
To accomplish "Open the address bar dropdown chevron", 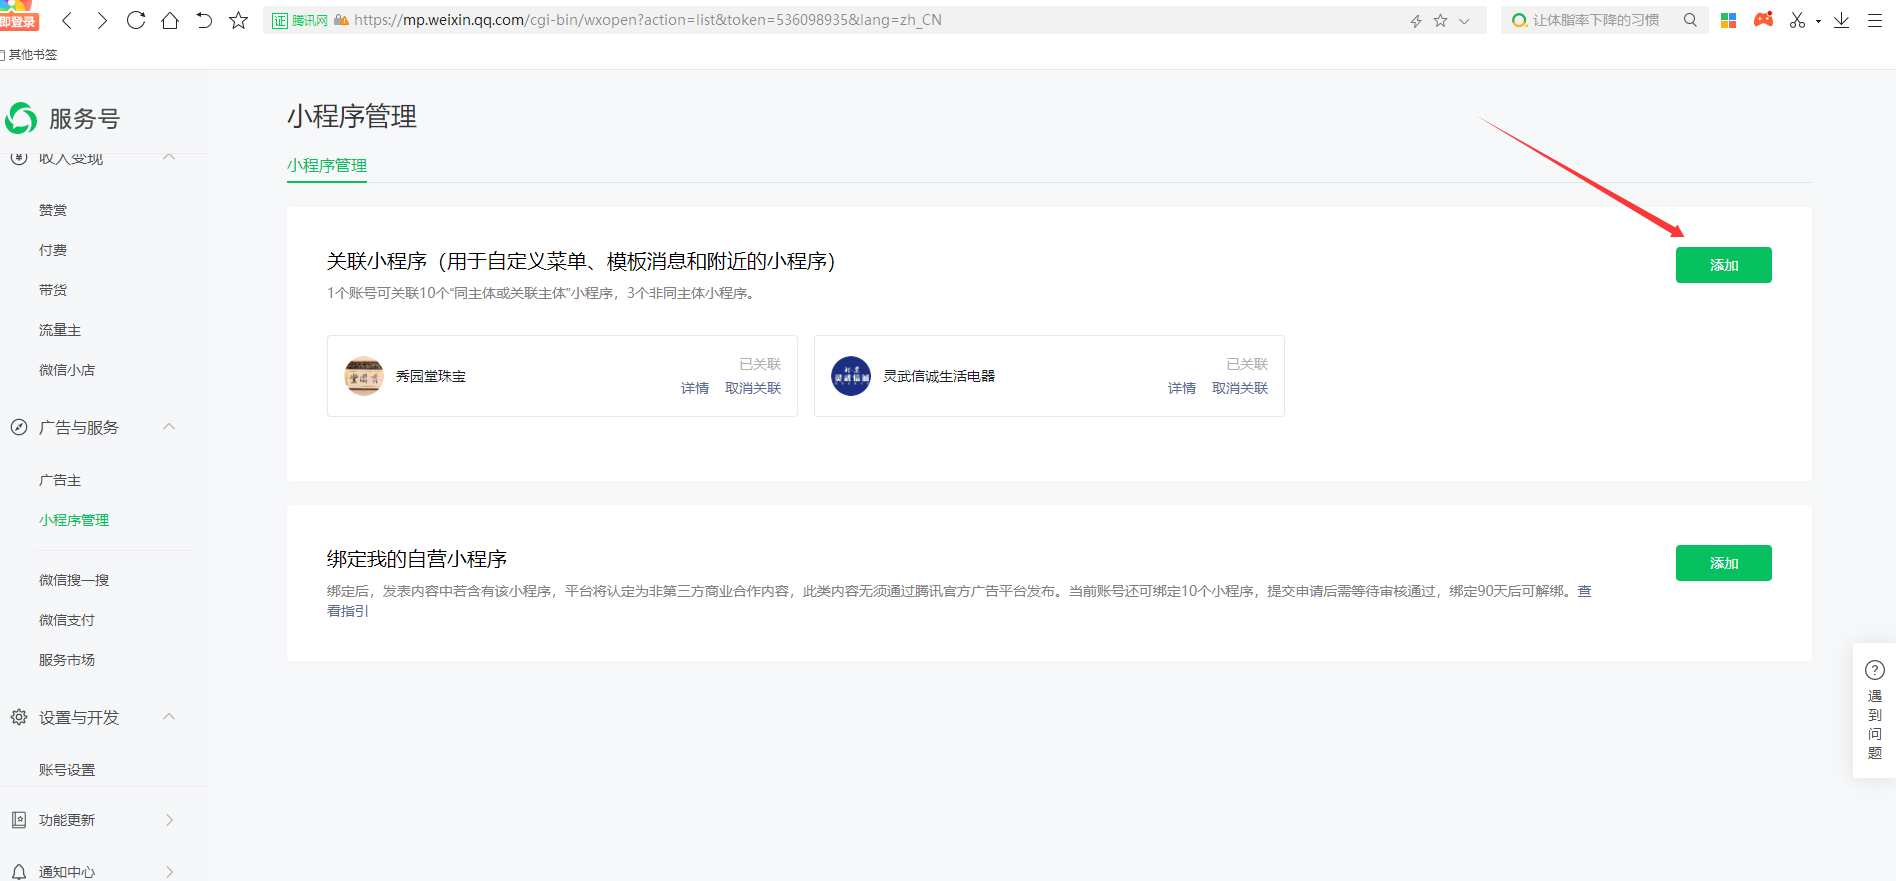I will (x=1464, y=21).
